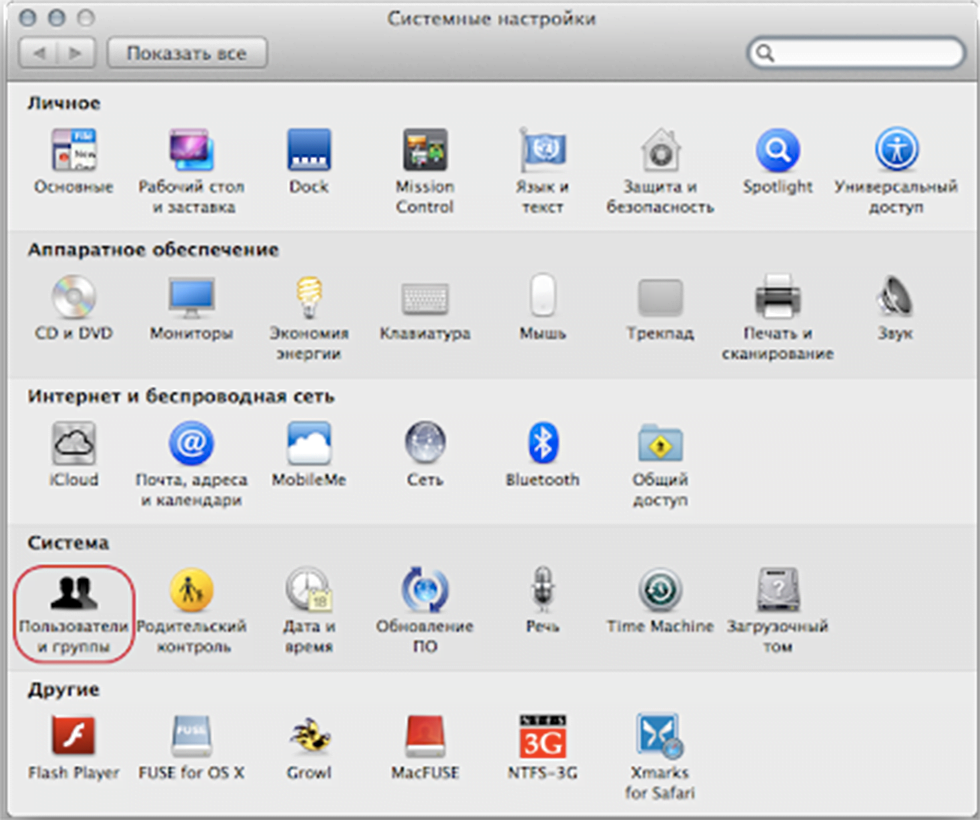Go back with the left arrow button

point(39,53)
